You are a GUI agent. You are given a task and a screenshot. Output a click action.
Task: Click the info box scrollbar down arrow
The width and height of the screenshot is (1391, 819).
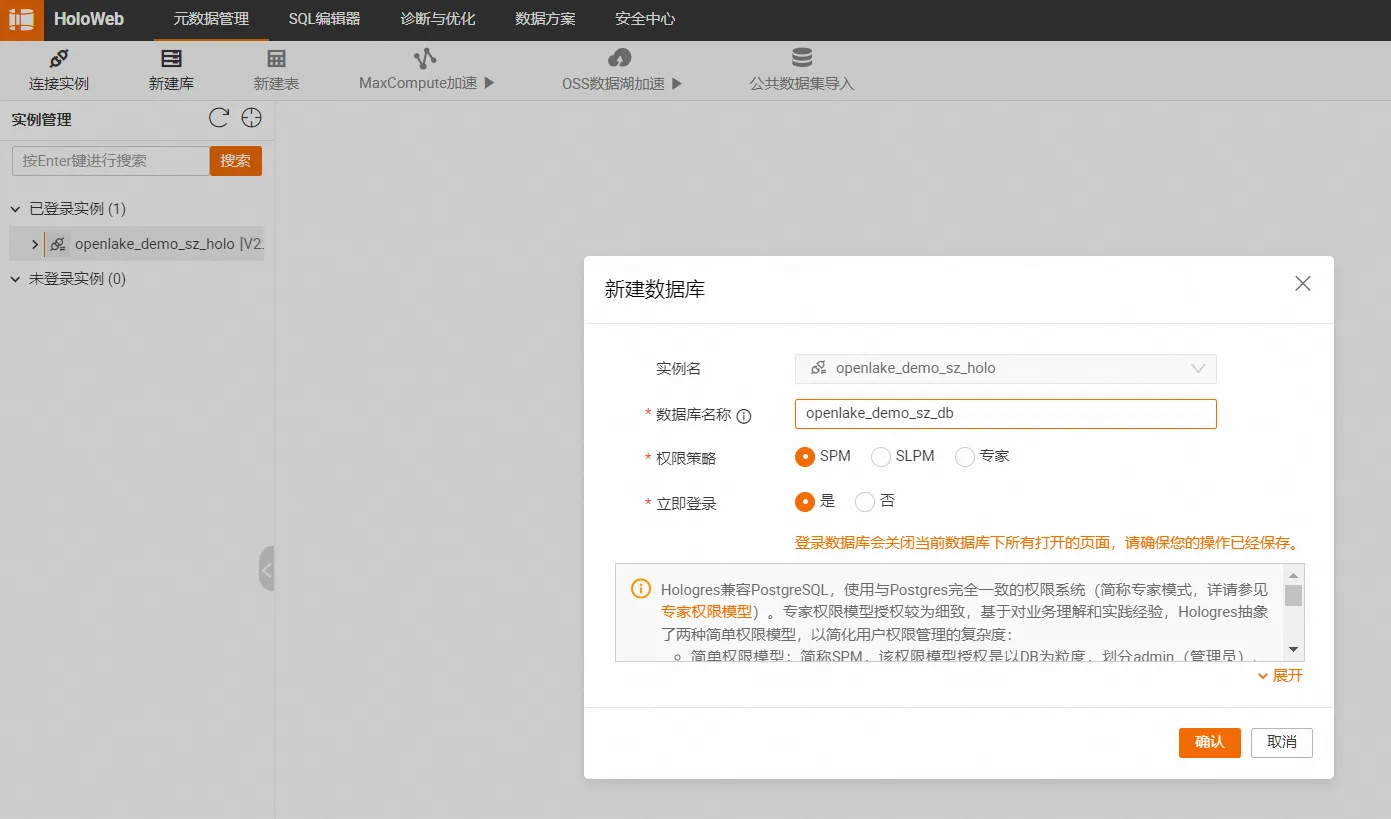tap(1293, 650)
